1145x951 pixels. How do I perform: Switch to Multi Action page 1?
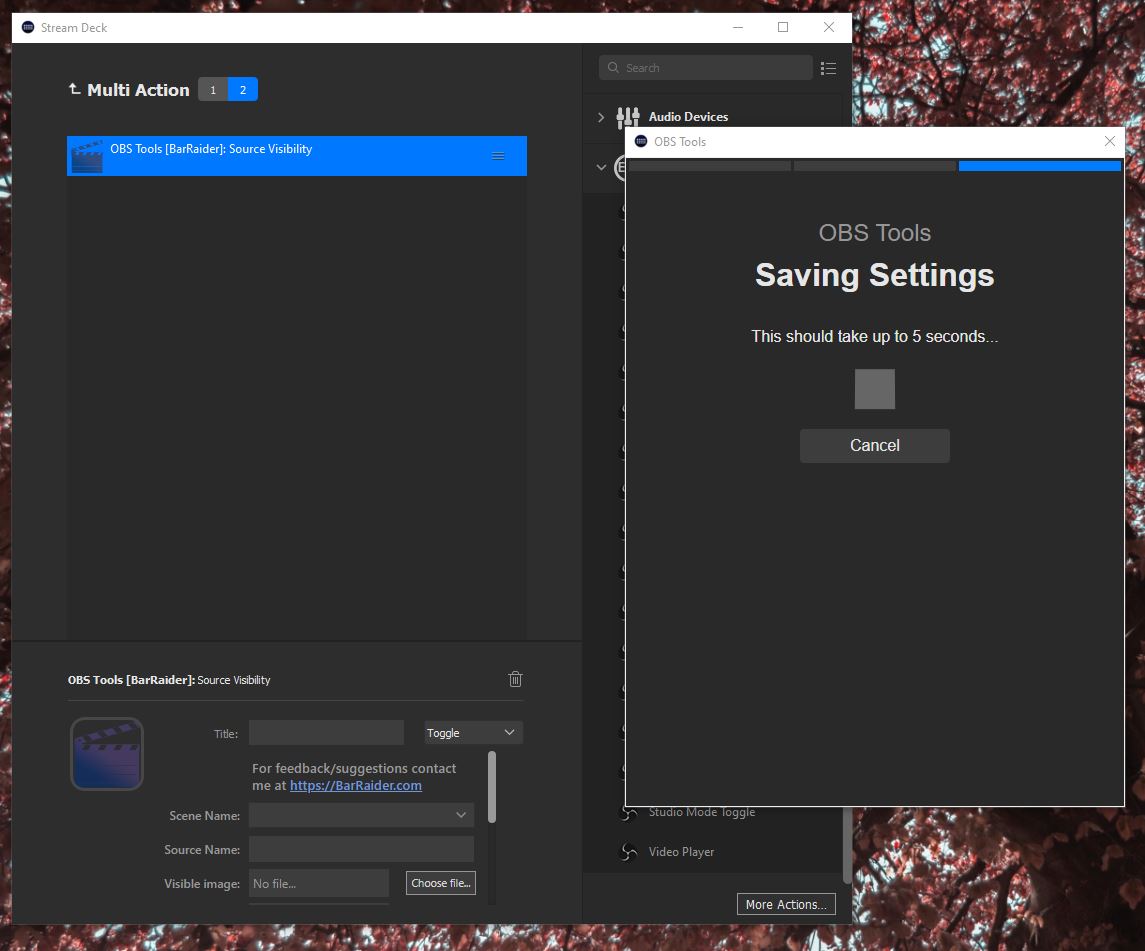212,89
